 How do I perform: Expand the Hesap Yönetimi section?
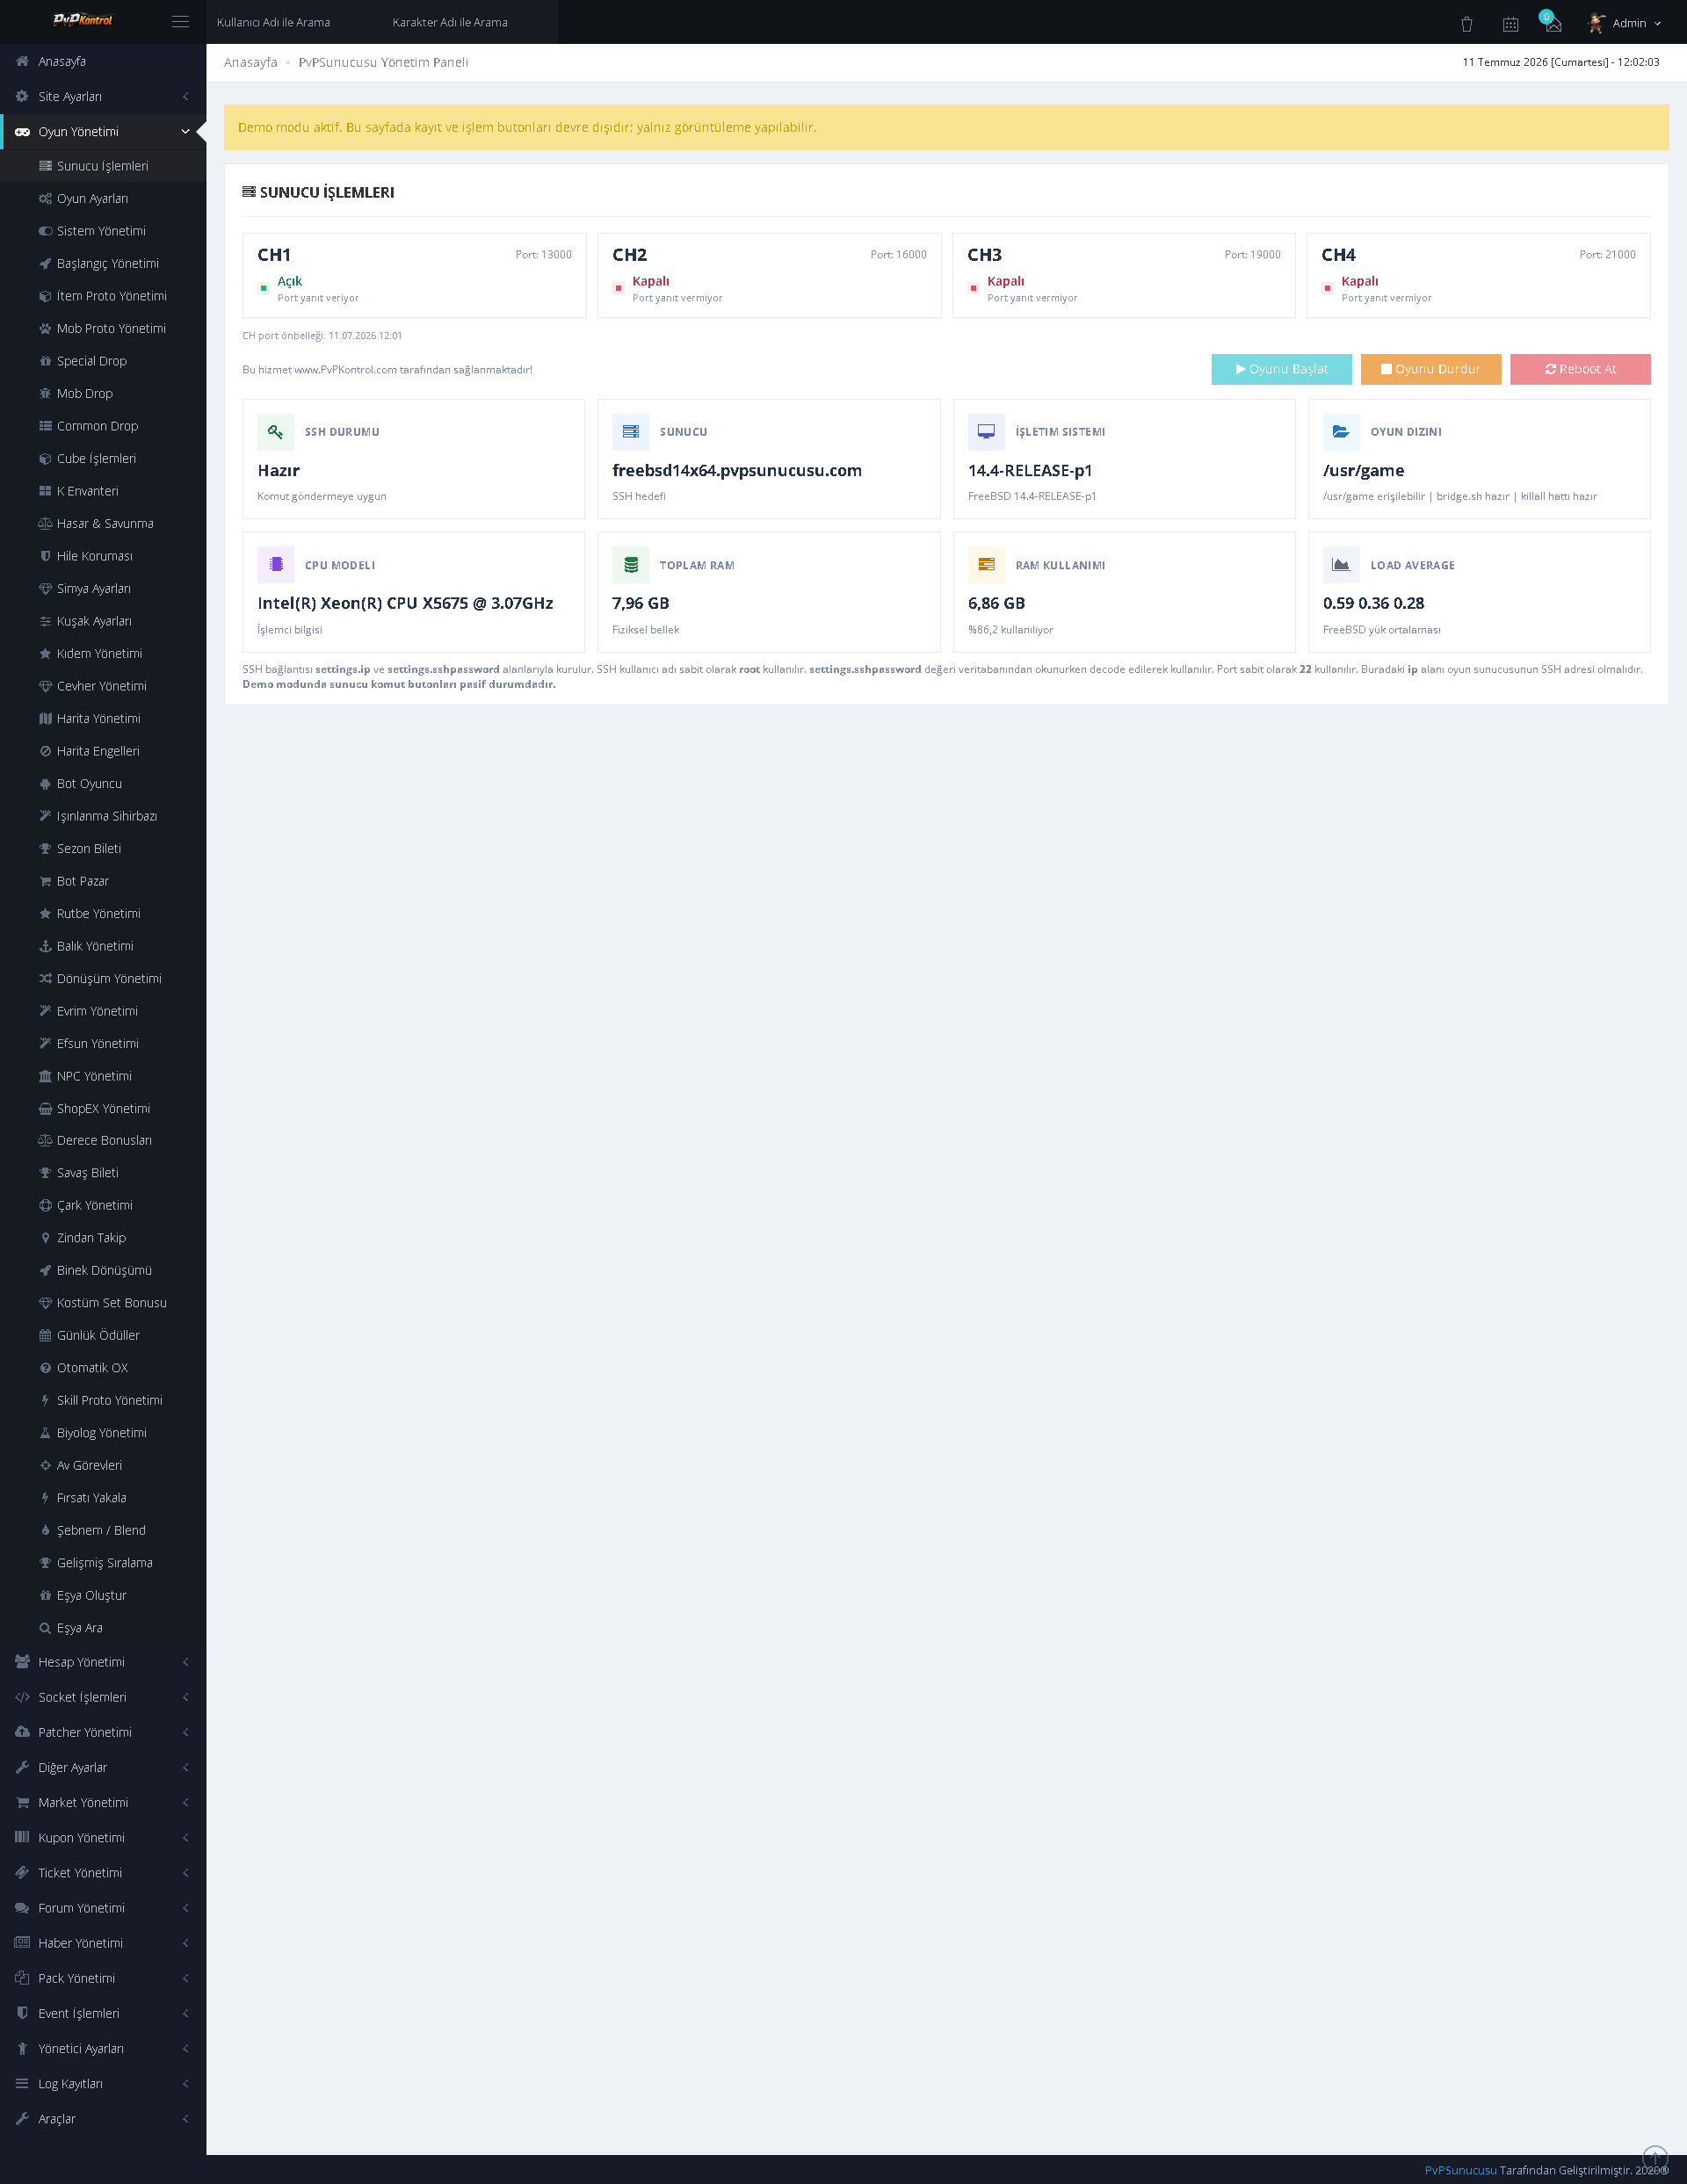[103, 1662]
